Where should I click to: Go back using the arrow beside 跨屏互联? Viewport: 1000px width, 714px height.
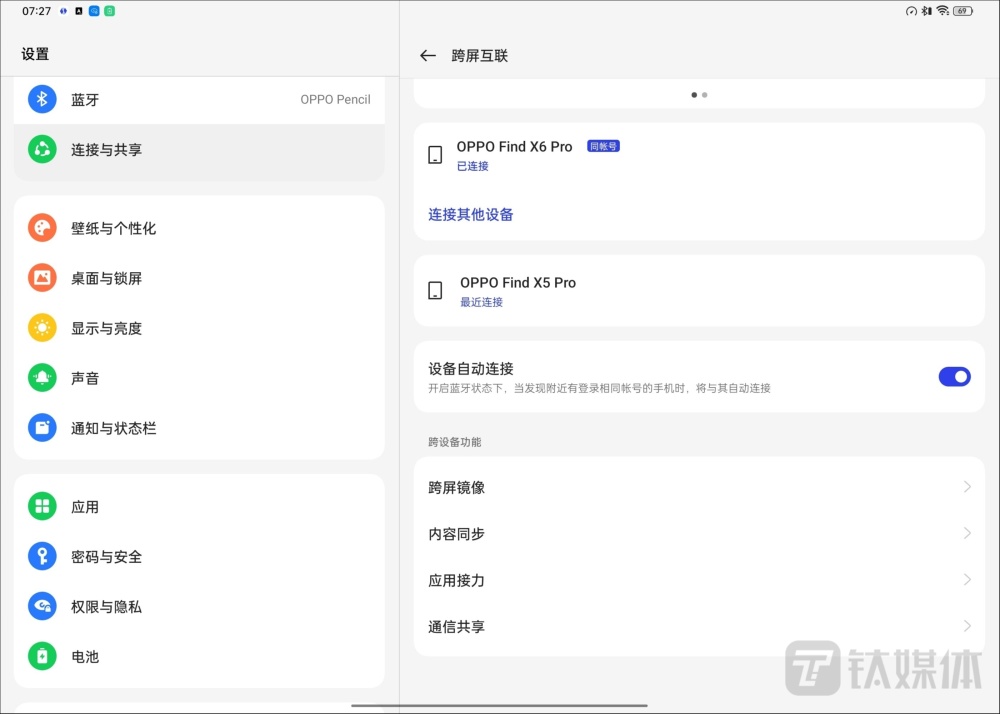[x=428, y=56]
